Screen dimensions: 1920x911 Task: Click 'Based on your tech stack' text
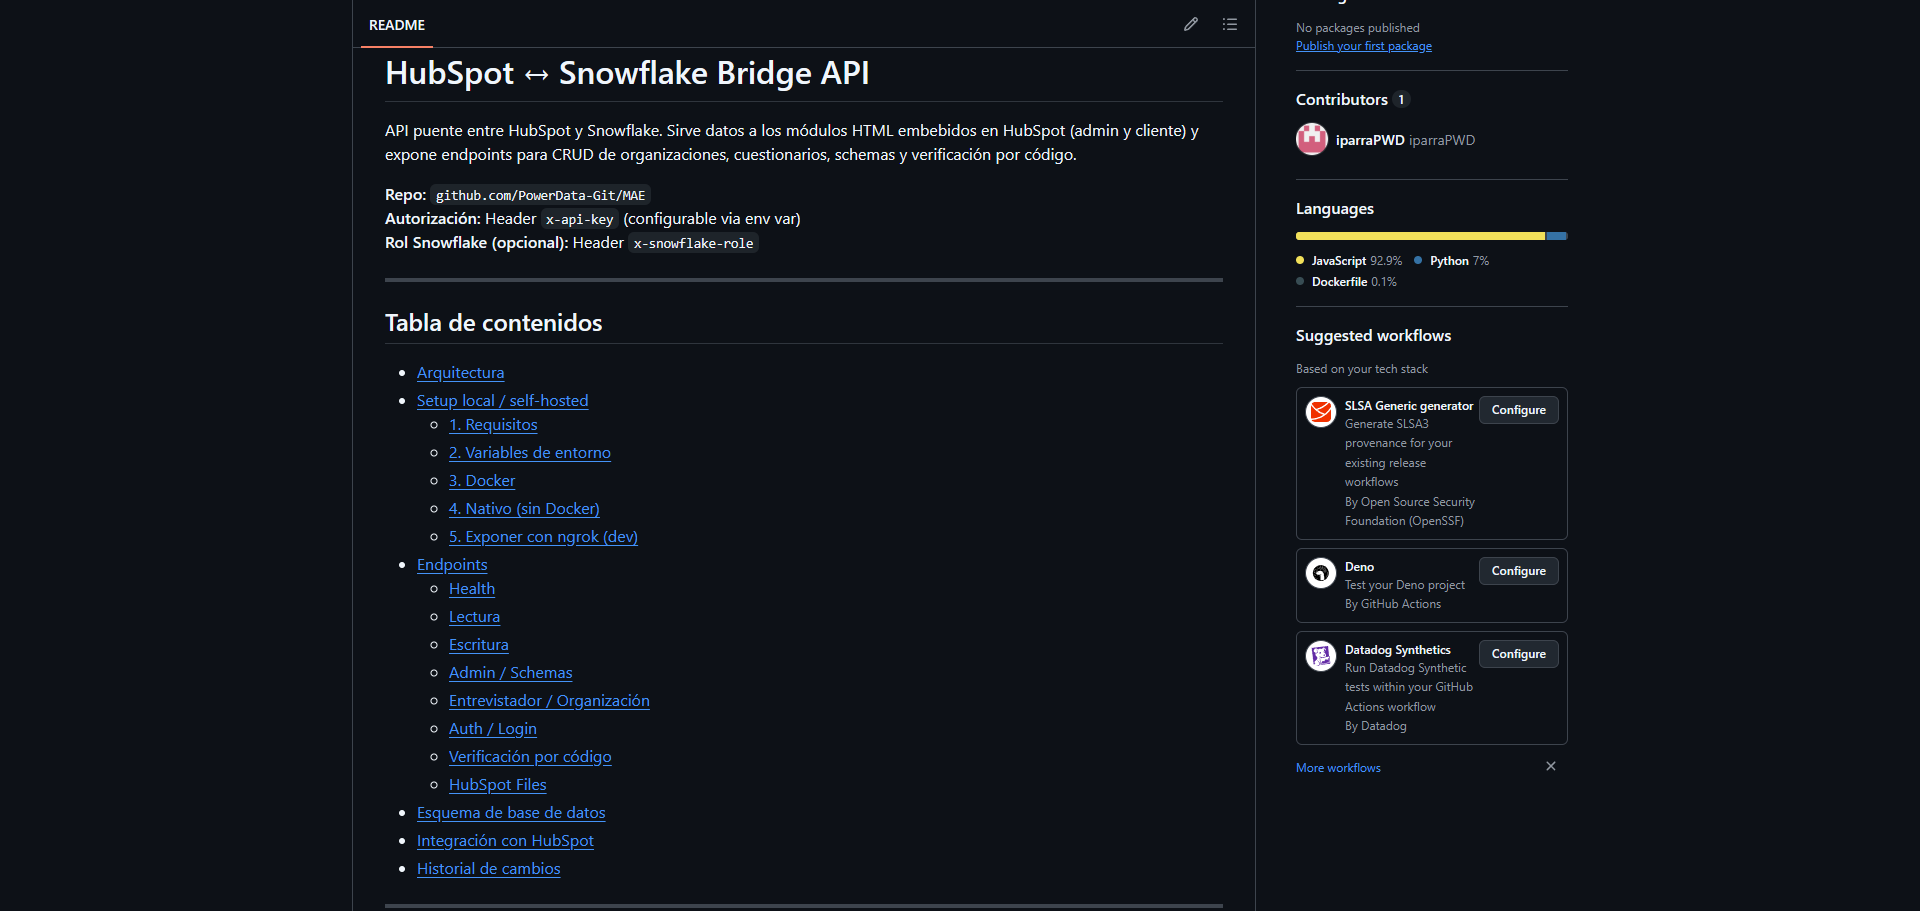1361,369
